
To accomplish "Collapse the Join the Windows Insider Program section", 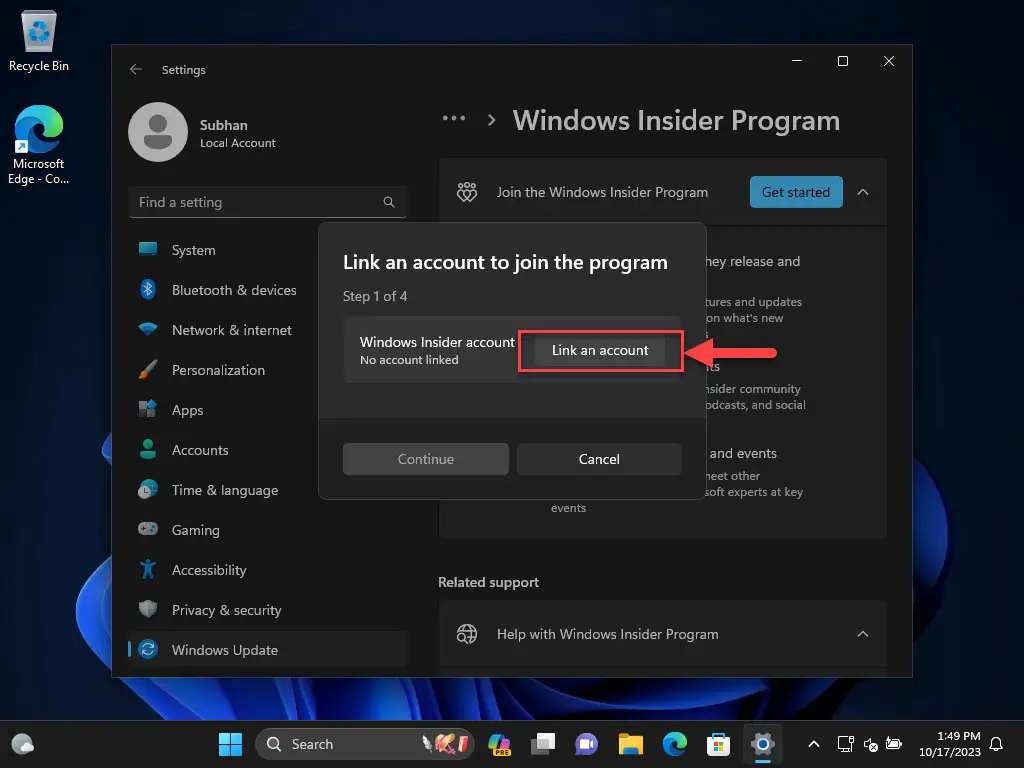I will coord(863,192).
